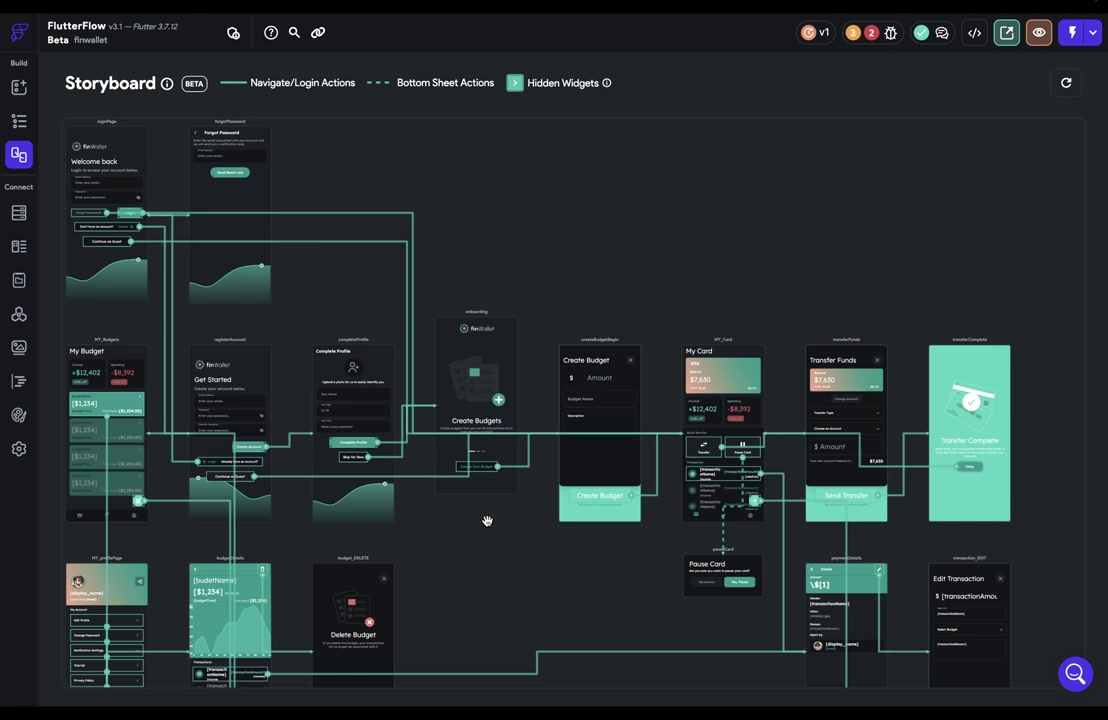Toggle the Hidden Widgets switch
This screenshot has width=1108, height=720.
click(x=515, y=83)
